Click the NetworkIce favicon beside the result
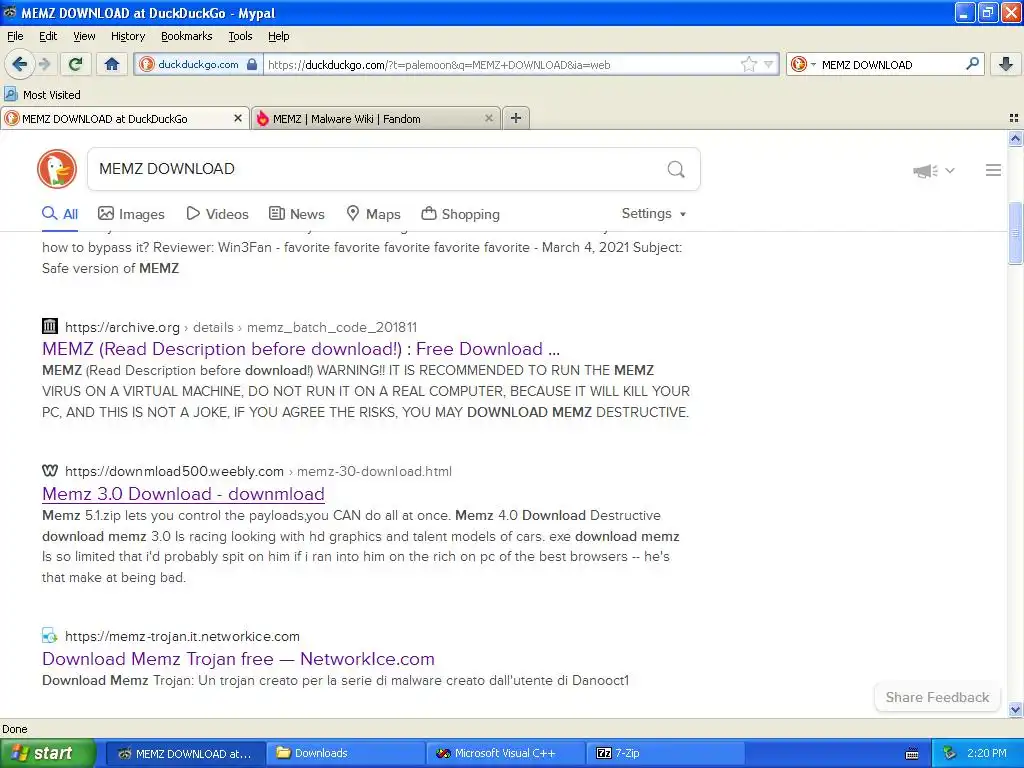The width and height of the screenshot is (1024, 768). point(50,635)
